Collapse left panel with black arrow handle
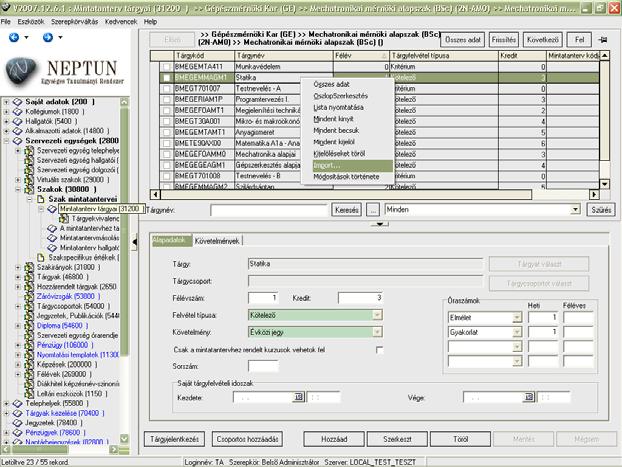This screenshot has height=467, width=622. pyautogui.click(x=134, y=242)
